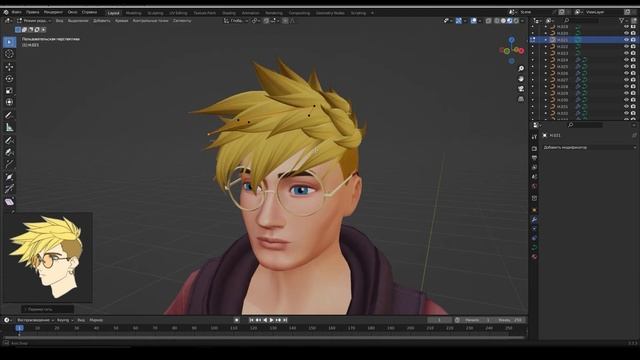Screen dimensions: 640x360
Task: Select the curve Extrude tool
Action: coord(9,164)
